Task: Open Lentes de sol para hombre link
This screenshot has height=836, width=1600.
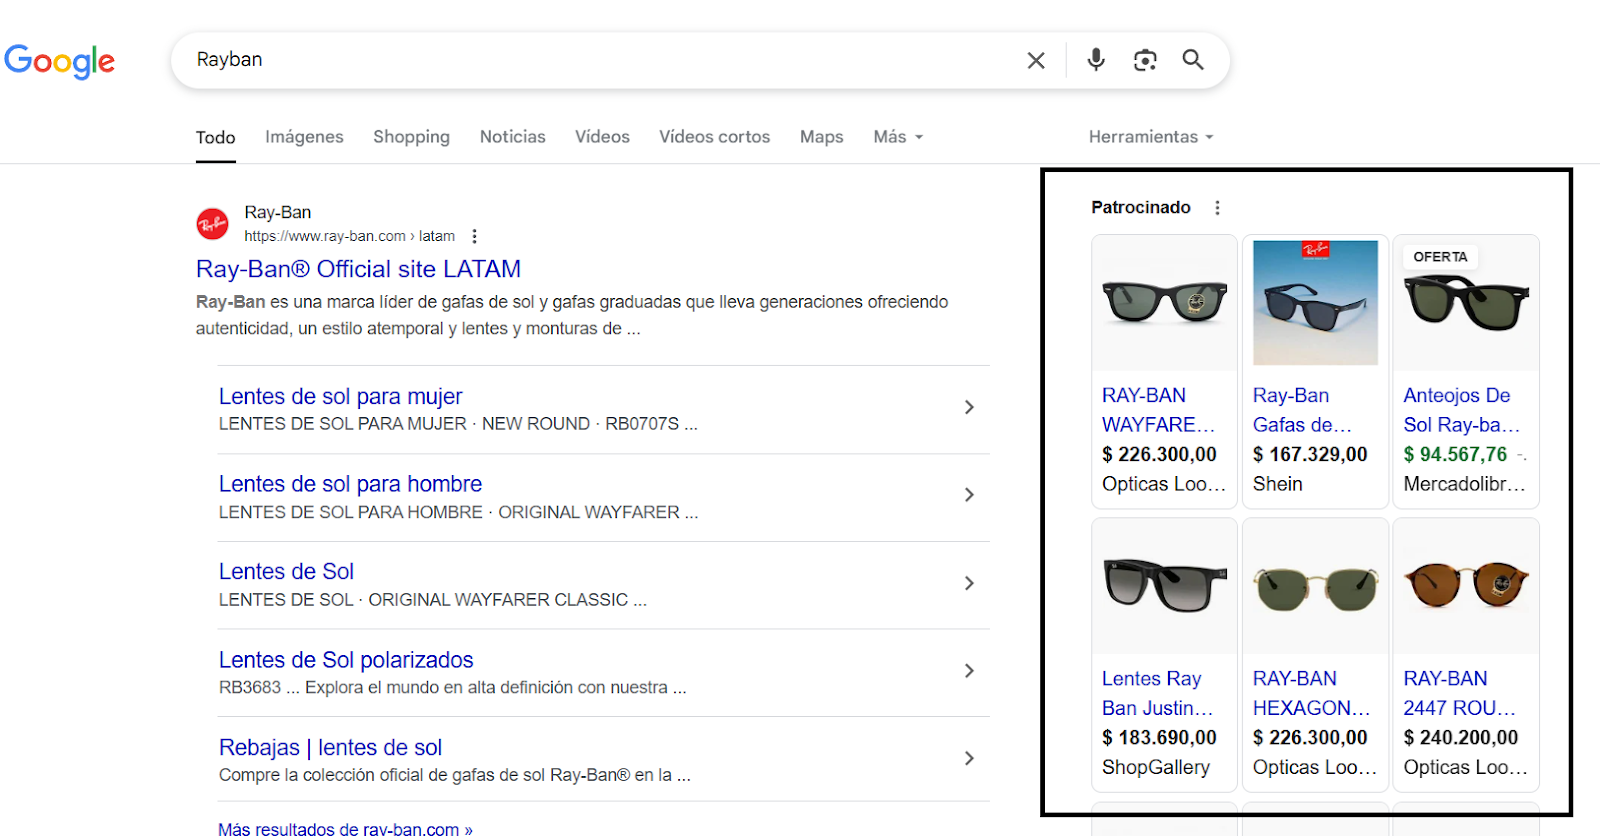Action: (x=350, y=484)
